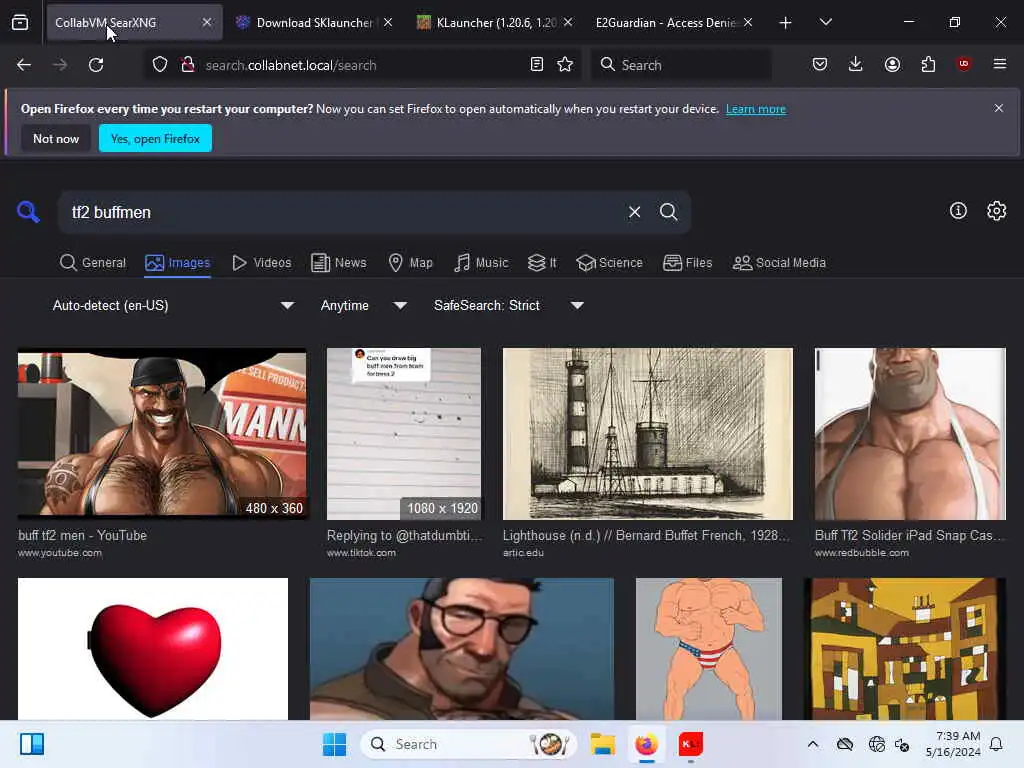Open File Explorer from the taskbar
1024x768 pixels.
click(x=603, y=744)
